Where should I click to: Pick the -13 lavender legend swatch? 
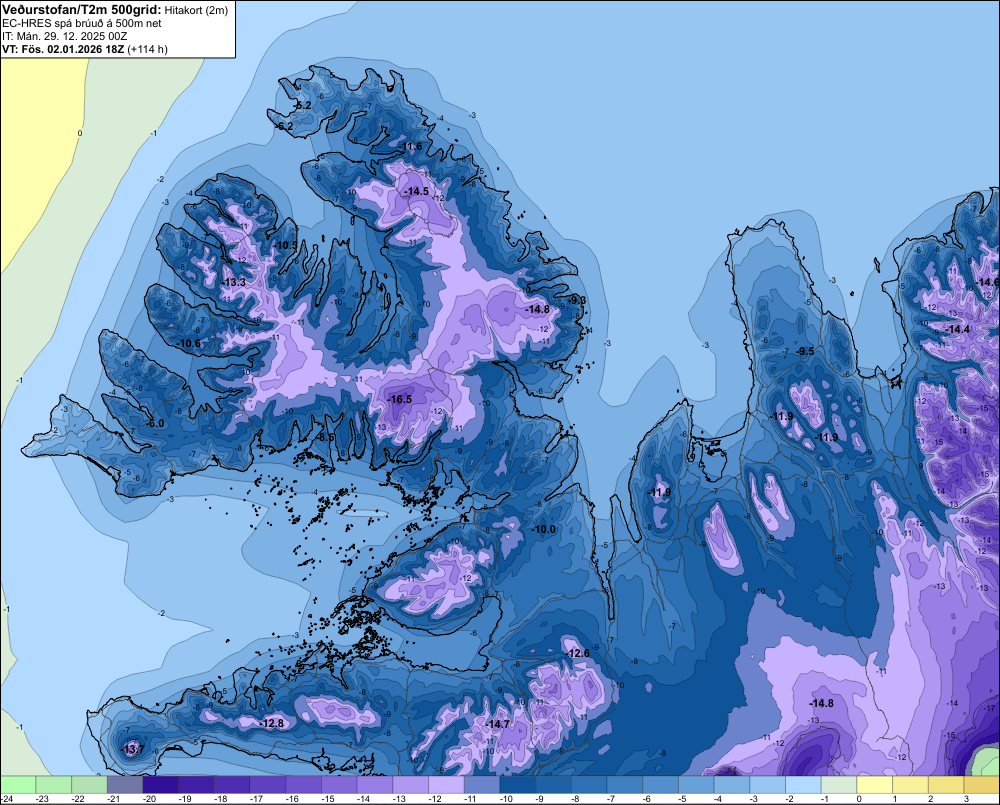(x=411, y=784)
